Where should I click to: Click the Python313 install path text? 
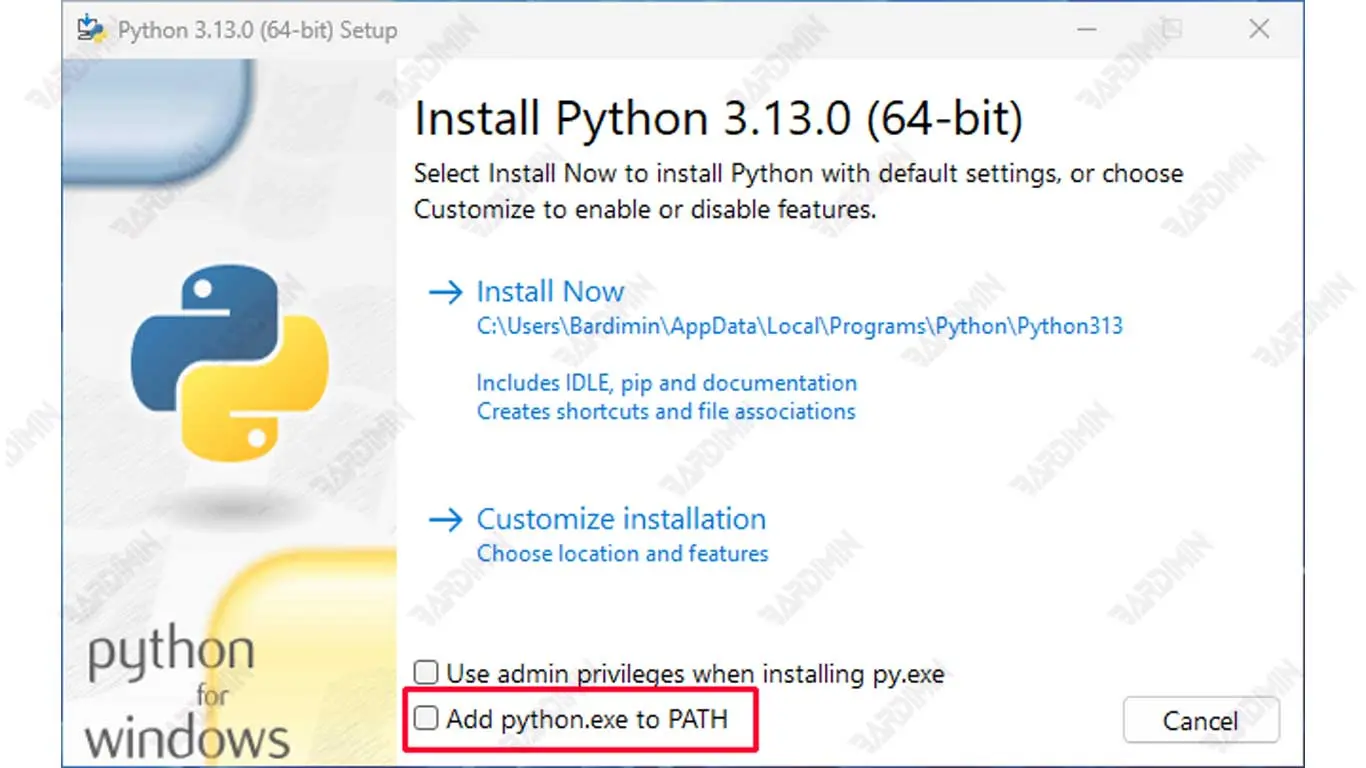(x=799, y=326)
